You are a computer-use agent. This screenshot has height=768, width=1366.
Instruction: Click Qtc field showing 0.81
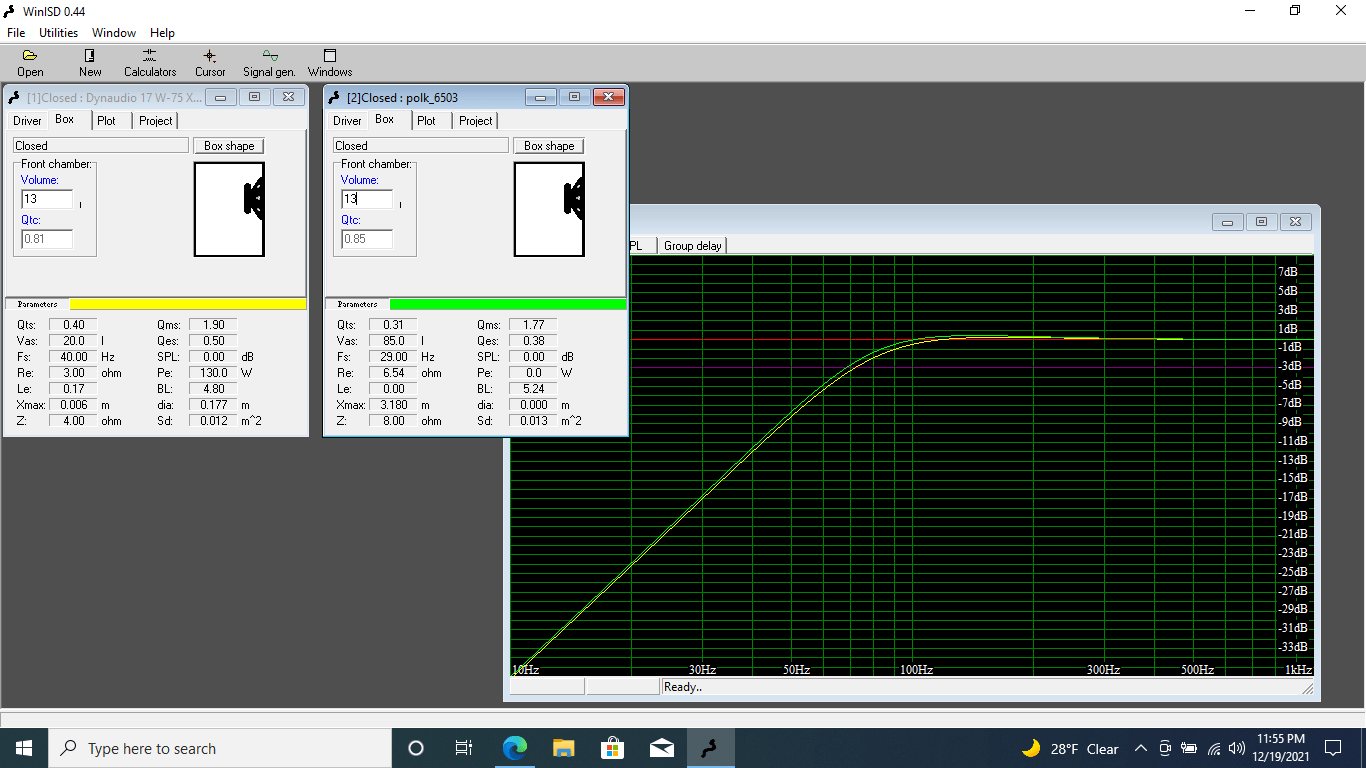click(47, 239)
